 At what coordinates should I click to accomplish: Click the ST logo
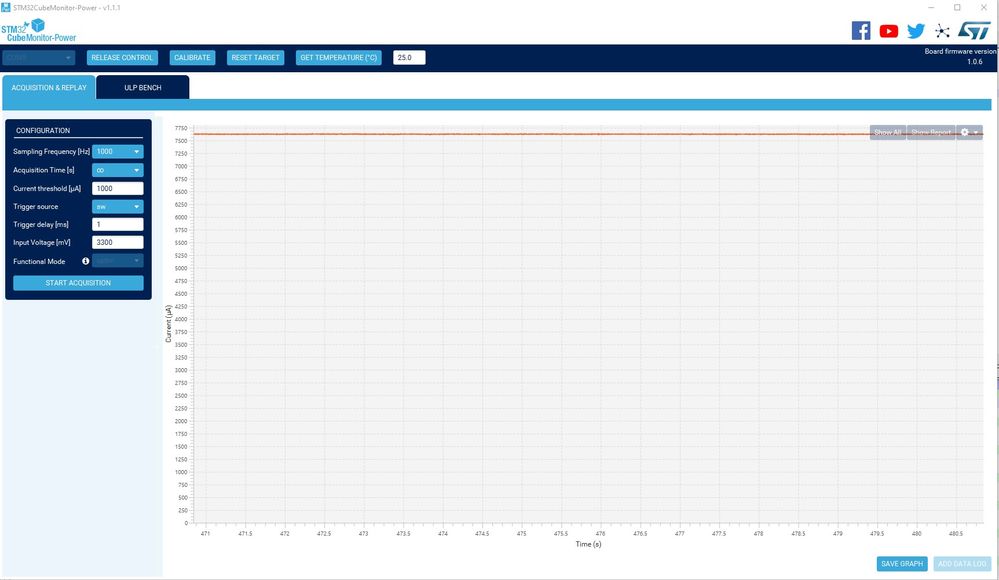click(x=974, y=31)
